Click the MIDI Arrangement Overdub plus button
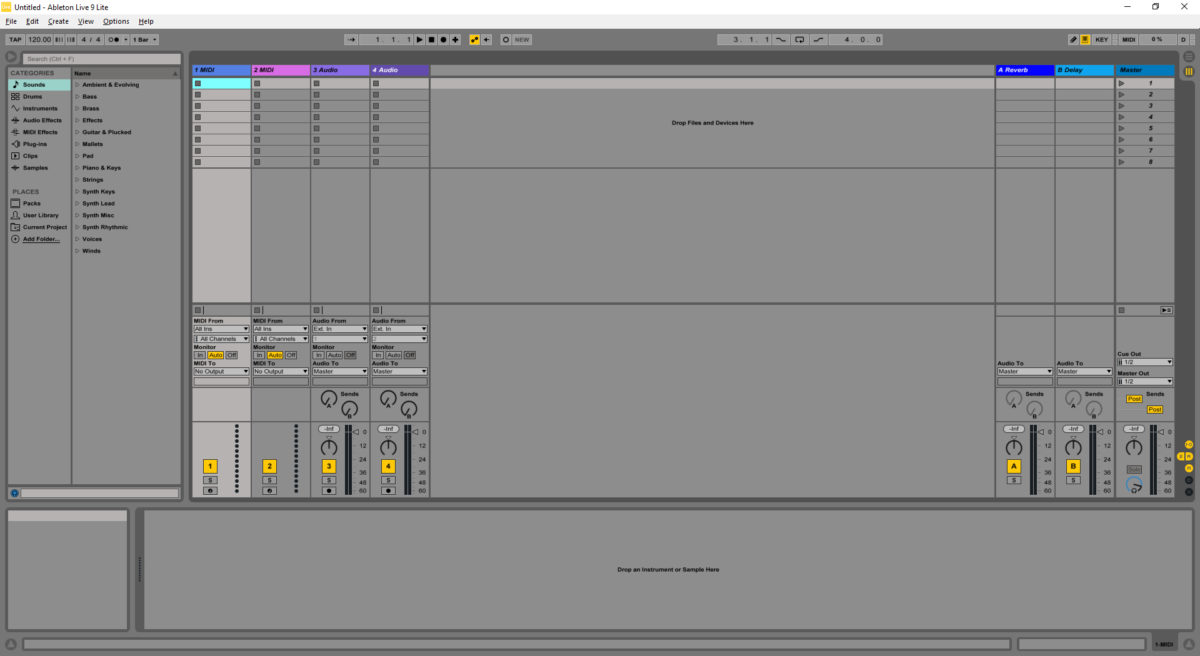1200x656 pixels. point(455,39)
